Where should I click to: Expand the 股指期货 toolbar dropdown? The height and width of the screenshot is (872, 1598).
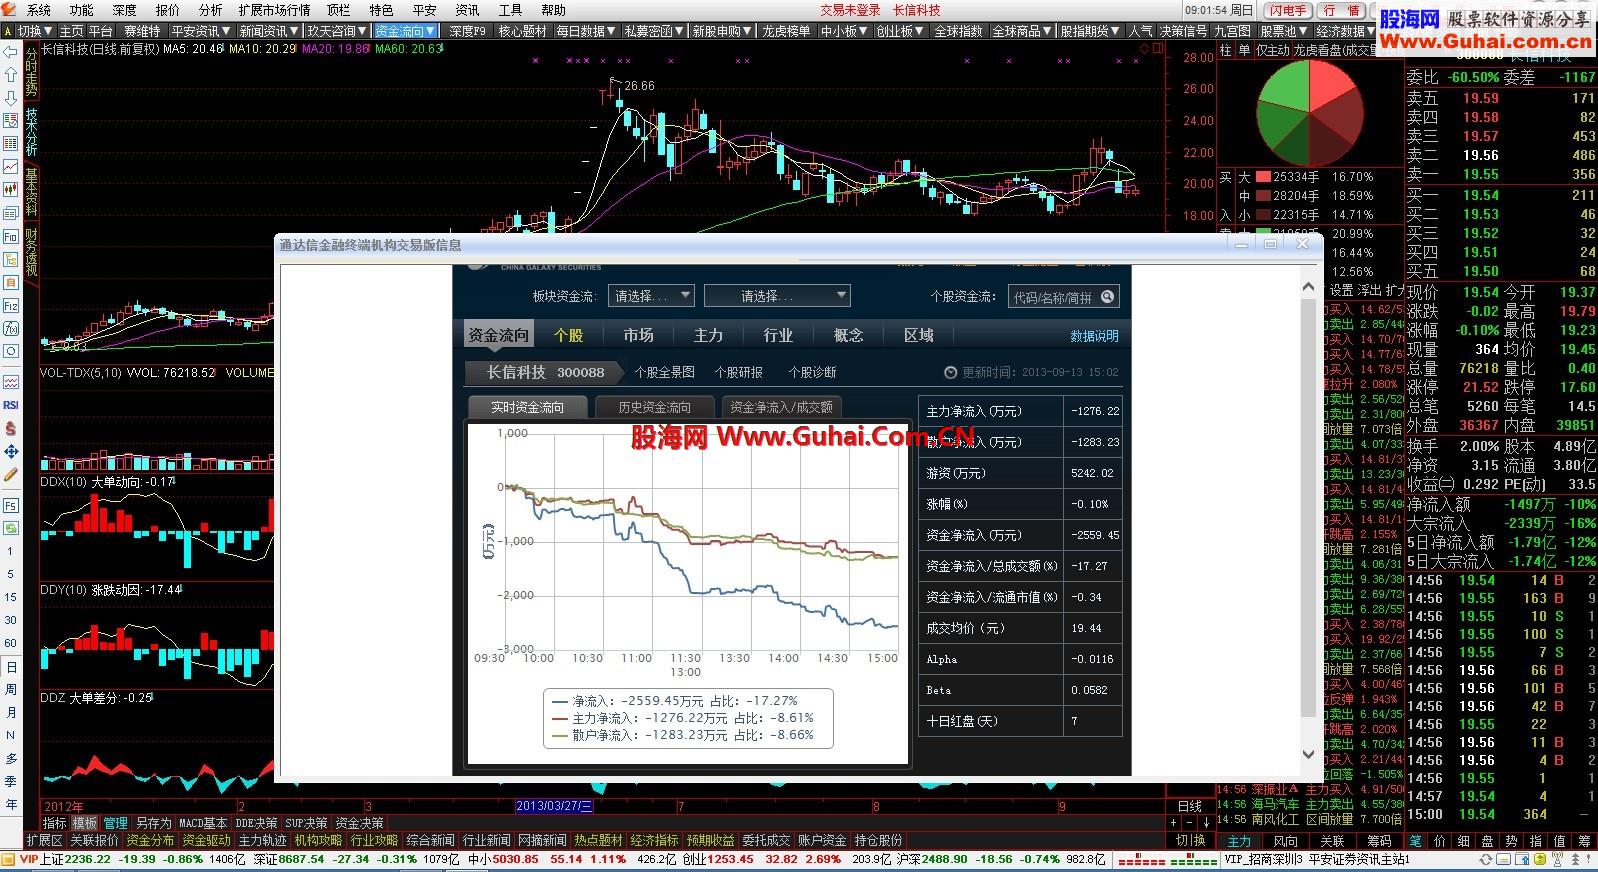(1092, 31)
